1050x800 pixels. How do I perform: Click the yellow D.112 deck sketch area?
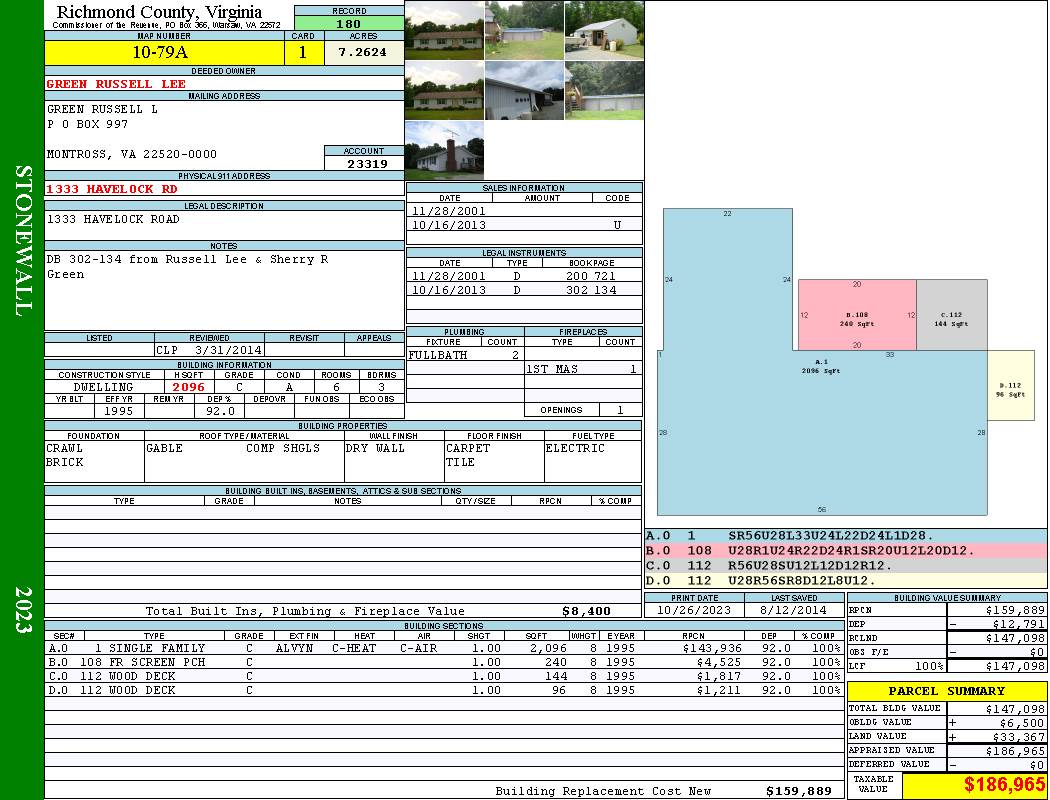point(1010,390)
